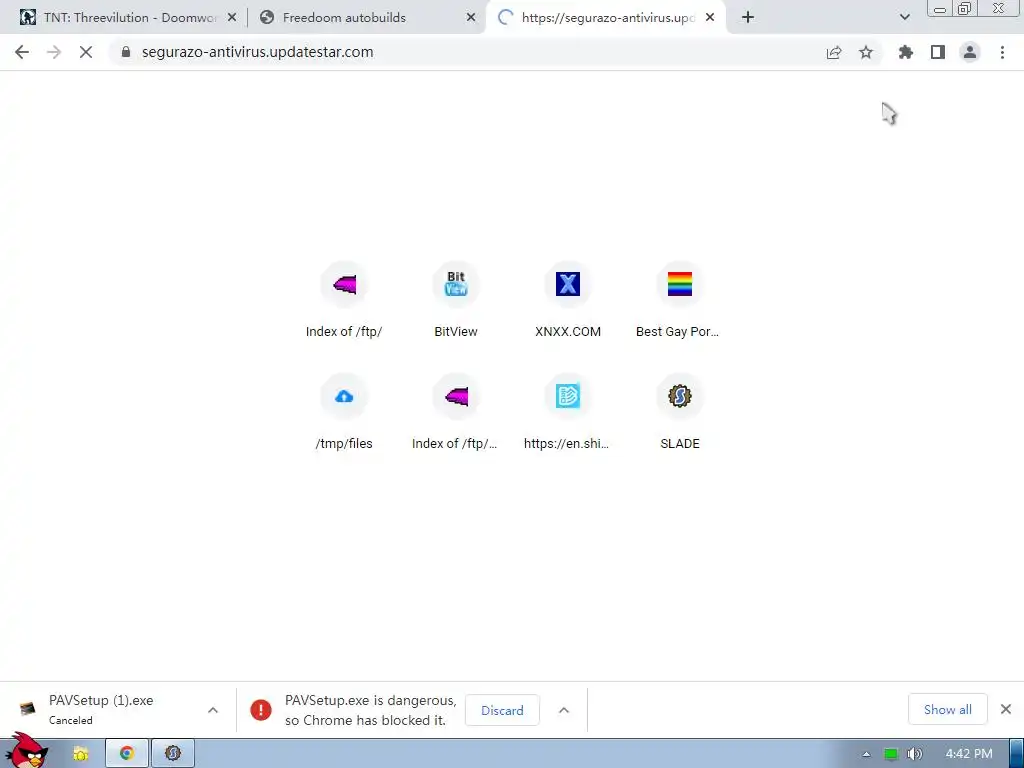Stop loading the page
The height and width of the screenshot is (768, 1024).
pyautogui.click(x=86, y=52)
